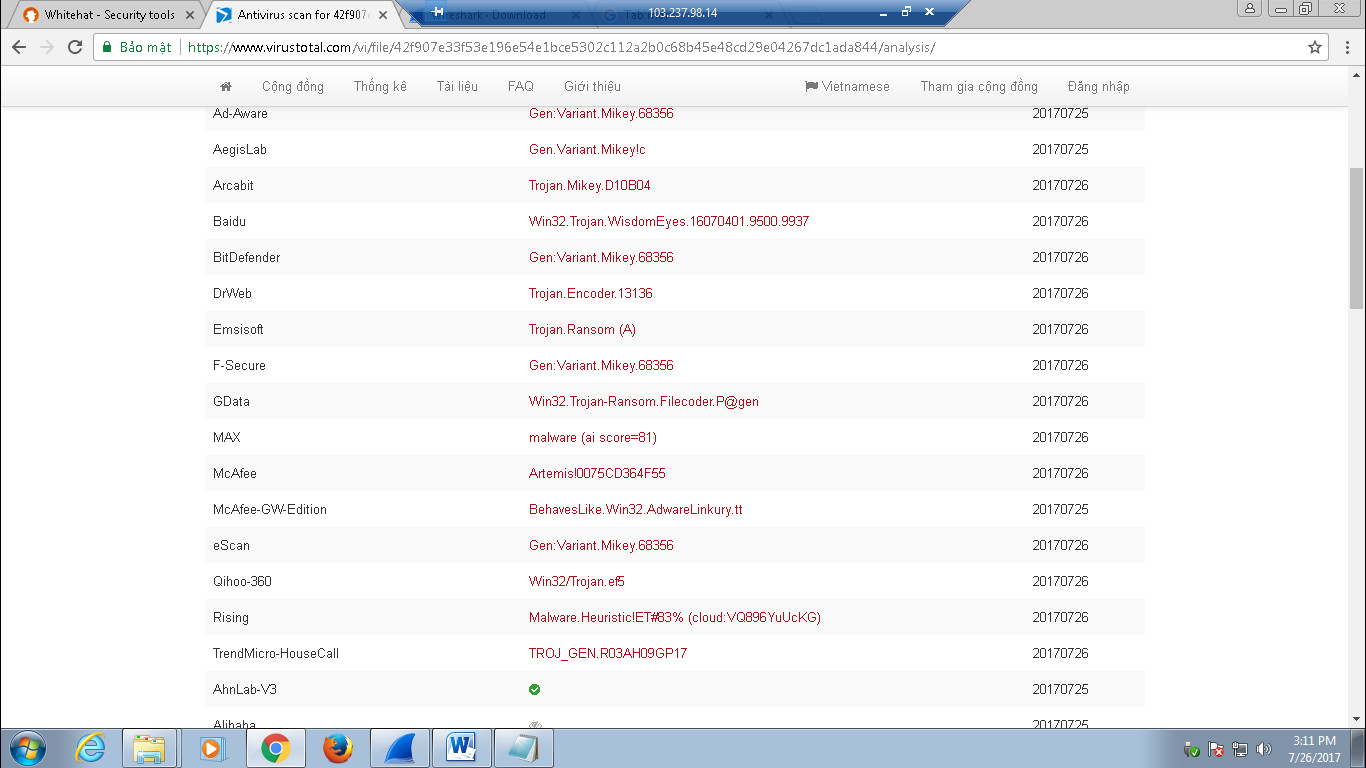Click the network tray icon
This screenshot has width=1366, height=768.
[1240, 749]
